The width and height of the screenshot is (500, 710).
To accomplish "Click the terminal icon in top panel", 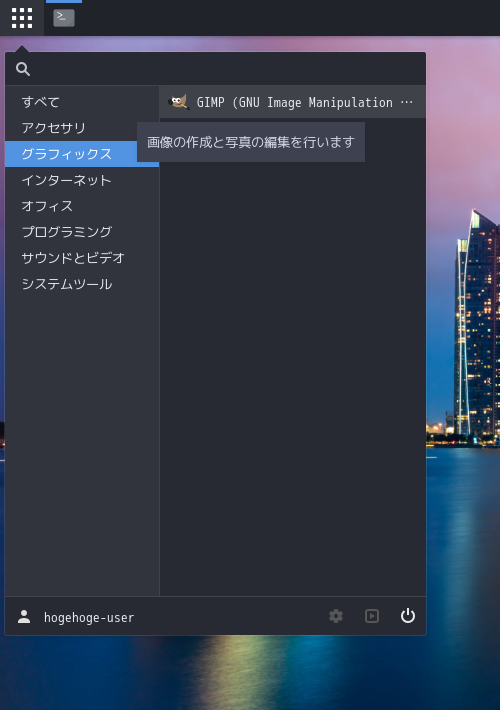I will pos(64,18).
